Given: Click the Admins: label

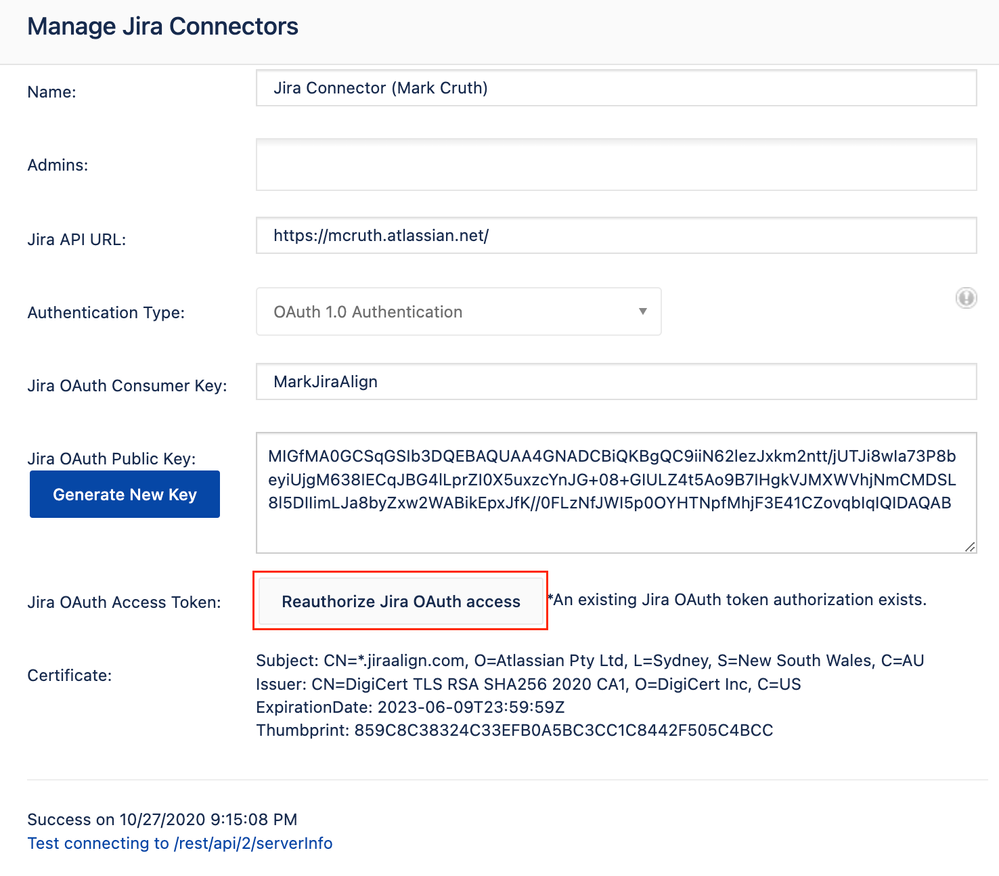Looking at the screenshot, I should (57, 165).
